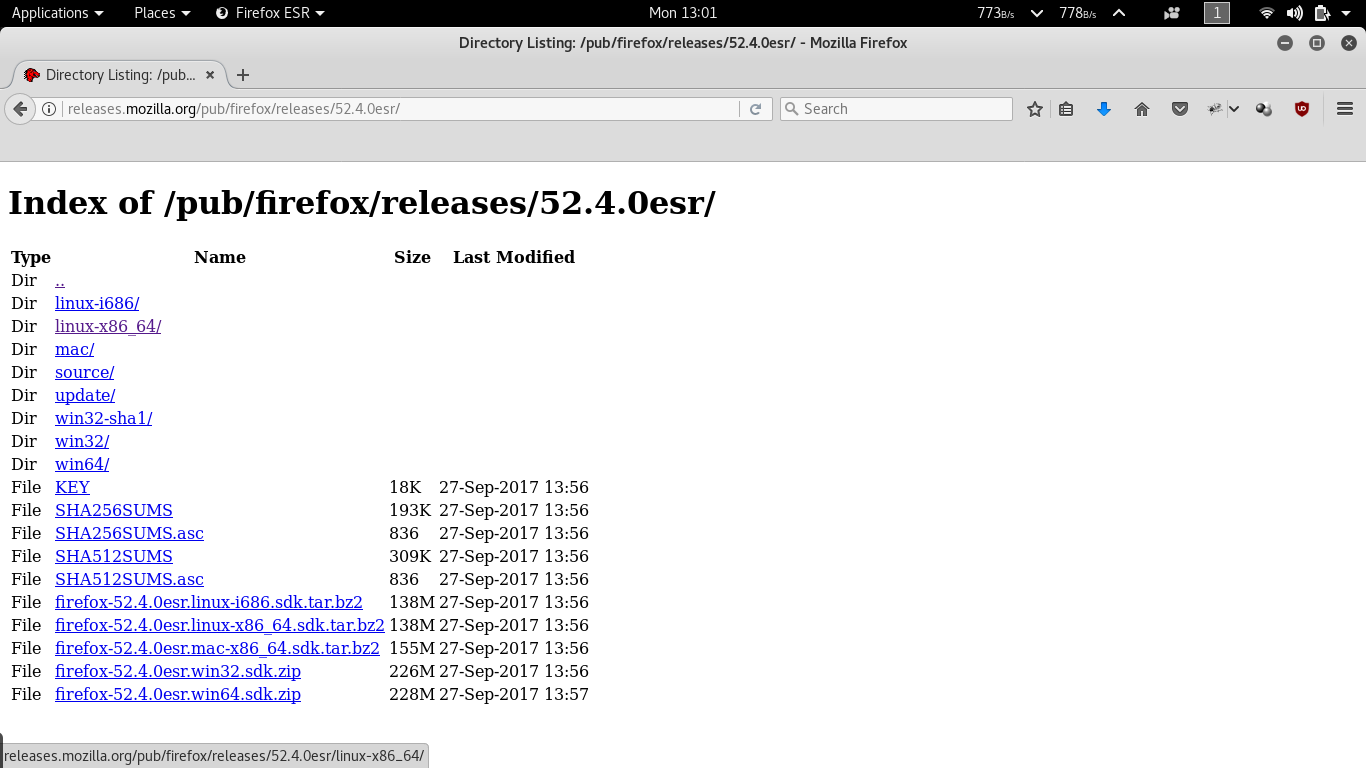Go back using the back arrow button
The height and width of the screenshot is (768, 1366).
pos(20,109)
